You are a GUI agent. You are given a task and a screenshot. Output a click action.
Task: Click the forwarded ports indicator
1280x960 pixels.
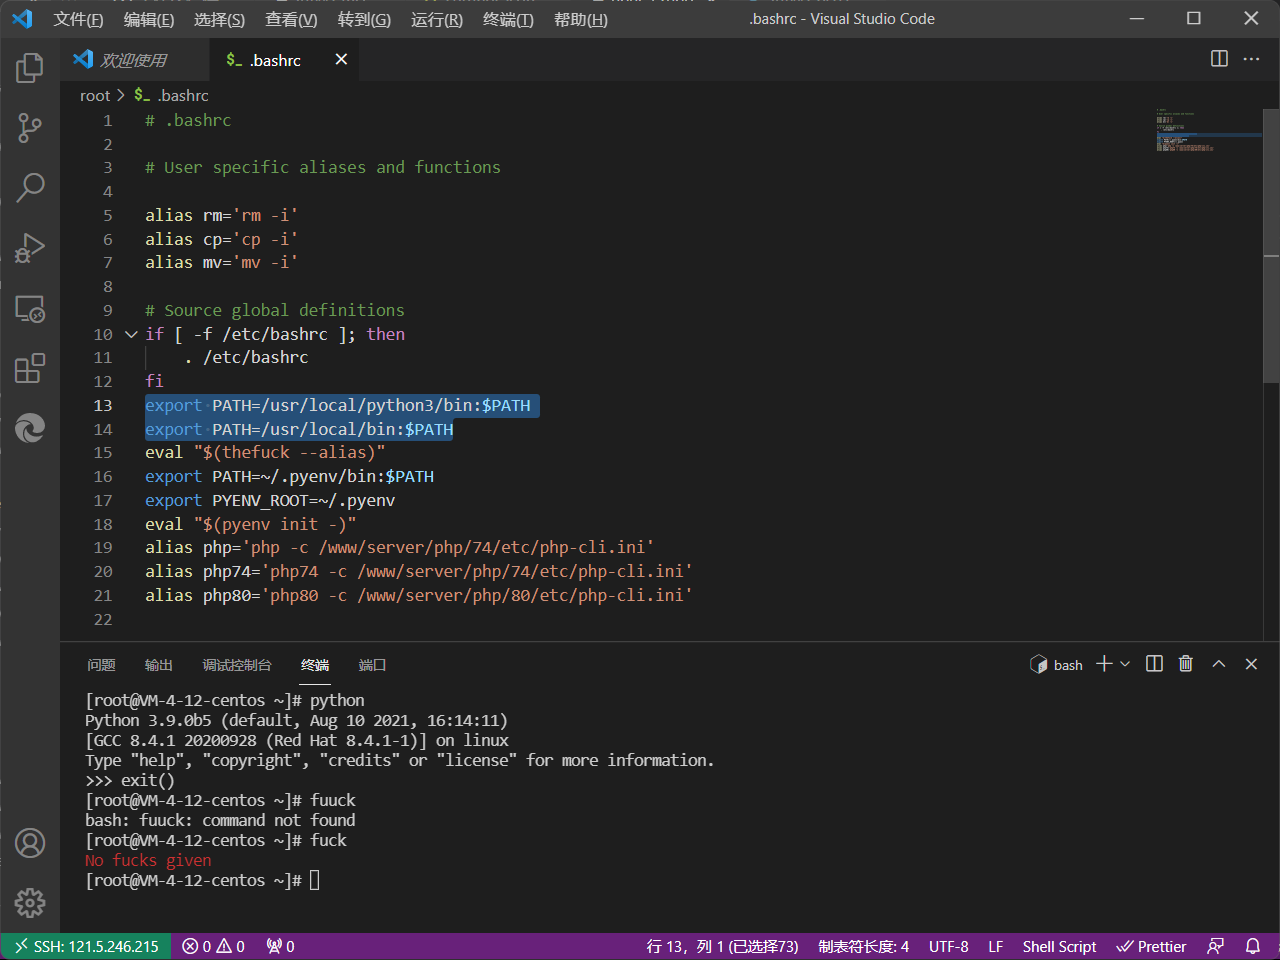click(280, 946)
